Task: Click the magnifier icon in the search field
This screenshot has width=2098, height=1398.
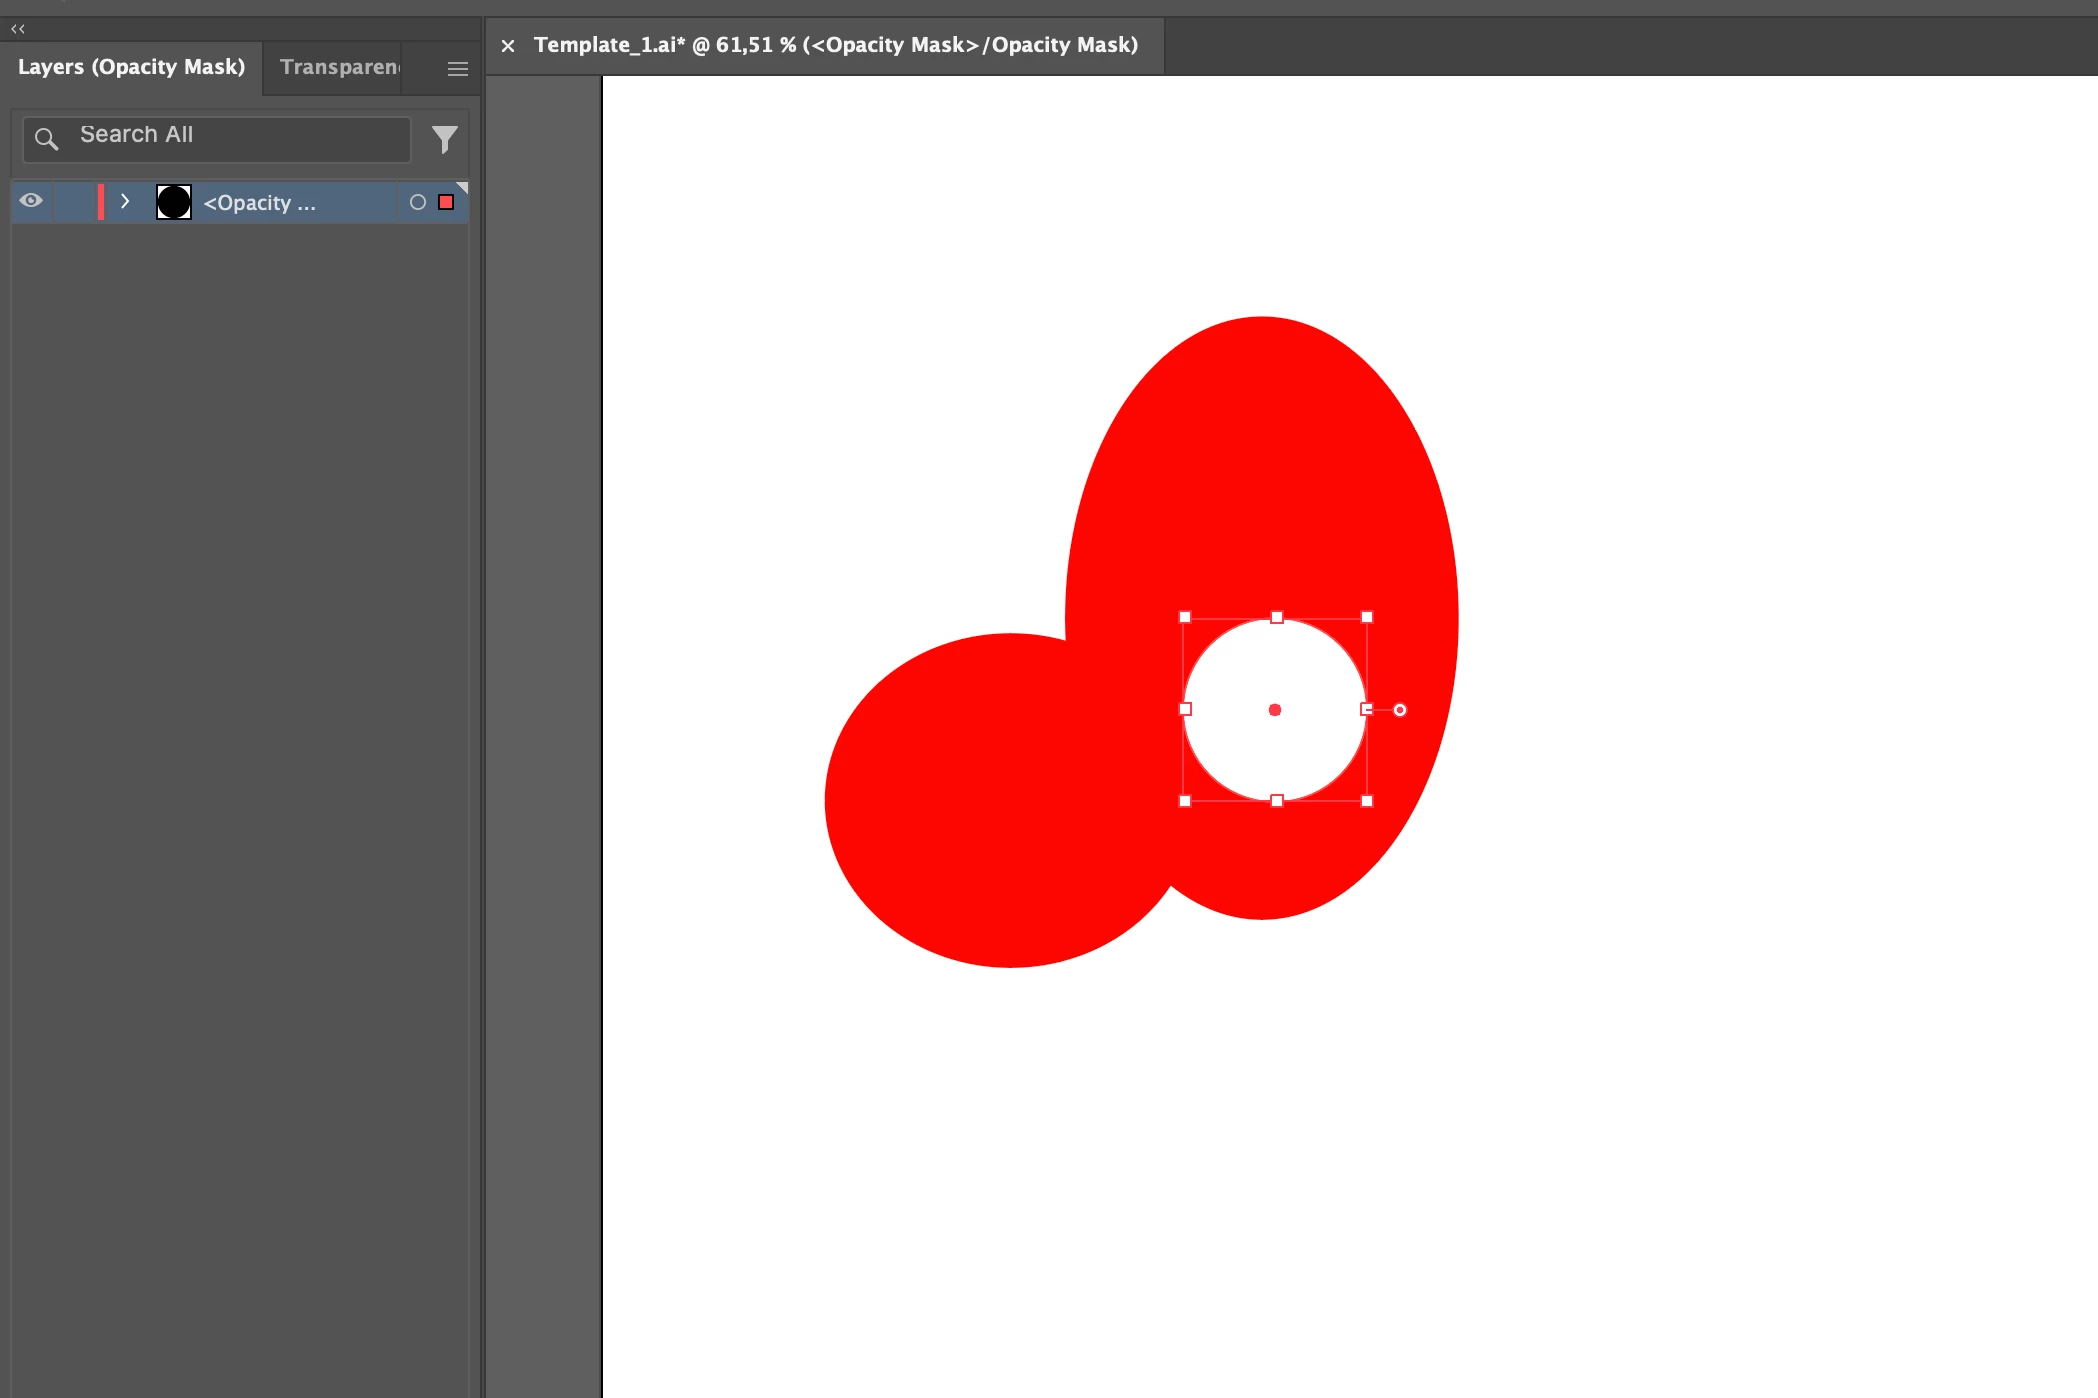Action: 46,139
